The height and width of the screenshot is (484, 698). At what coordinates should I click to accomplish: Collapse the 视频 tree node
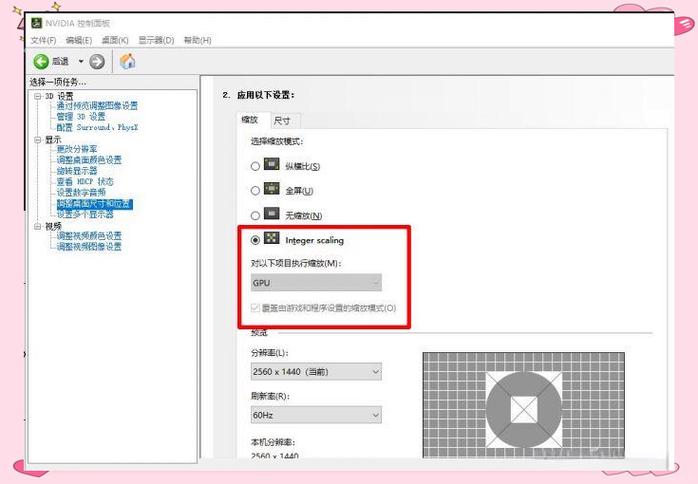pyautogui.click(x=38, y=226)
